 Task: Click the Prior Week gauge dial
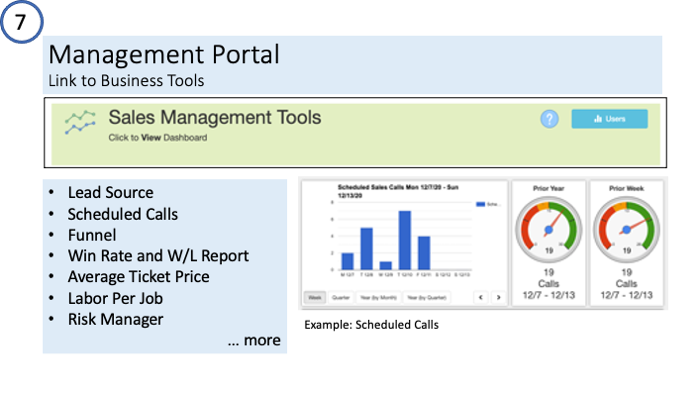(x=626, y=230)
